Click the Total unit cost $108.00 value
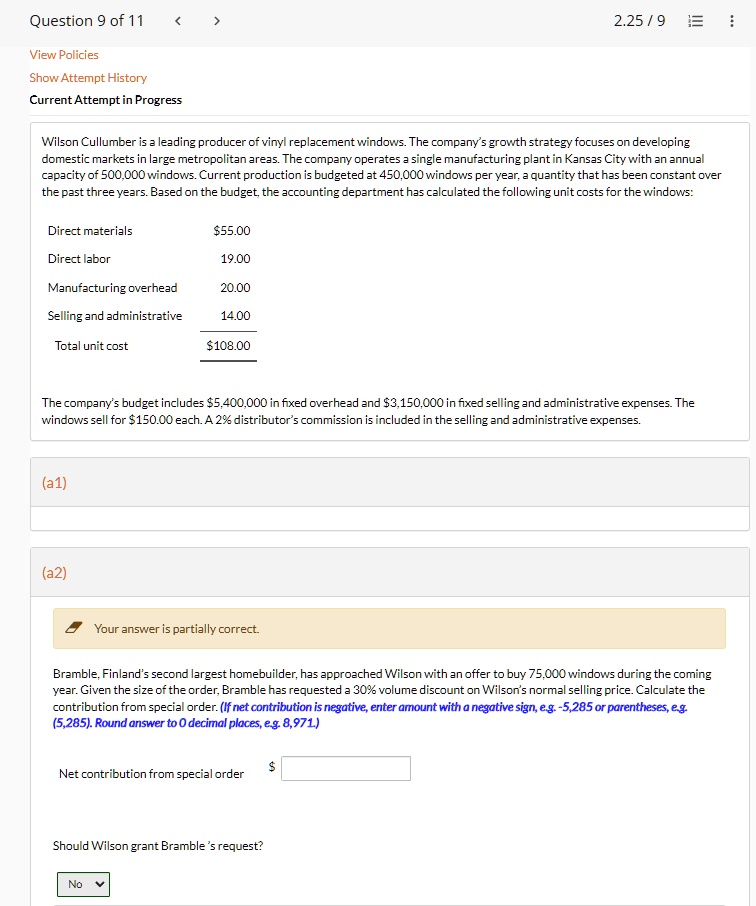Image resolution: width=756 pixels, height=906 pixels. pos(228,345)
